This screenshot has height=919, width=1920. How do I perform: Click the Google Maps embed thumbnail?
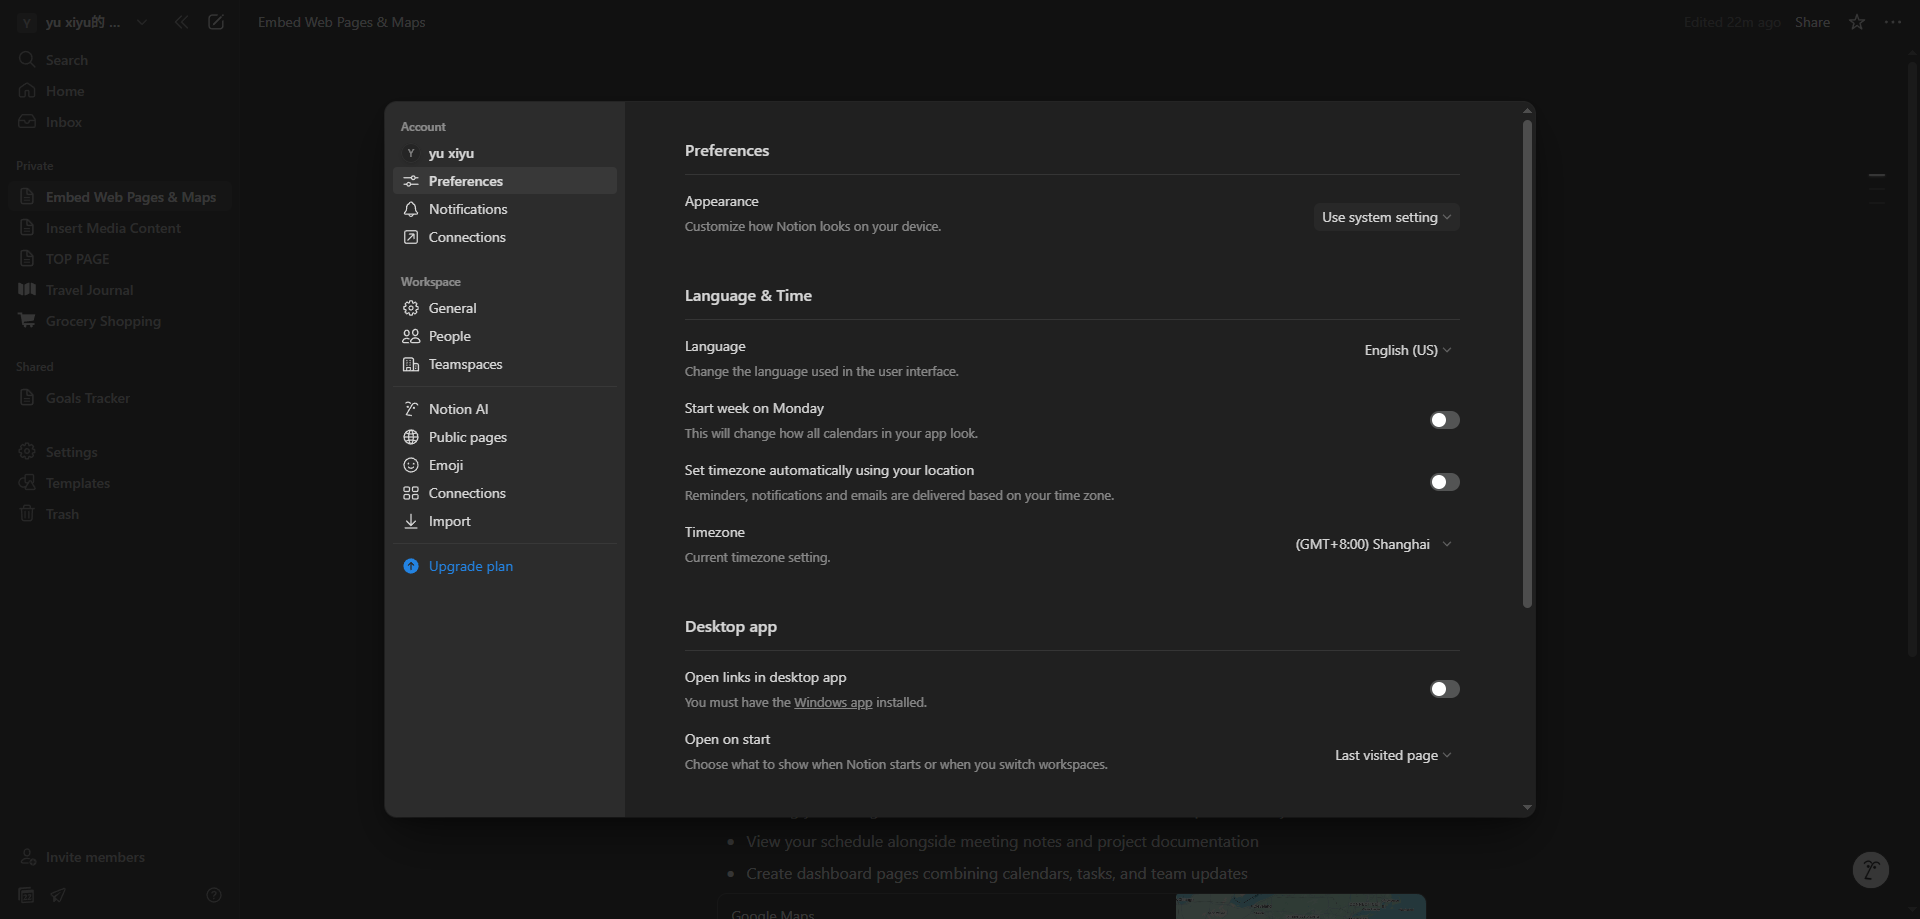point(1301,907)
